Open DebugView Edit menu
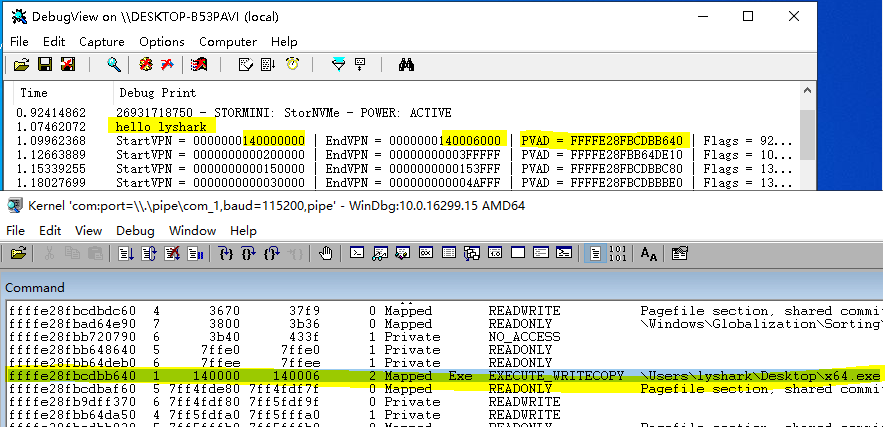This screenshot has height=427, width=885. tap(54, 42)
